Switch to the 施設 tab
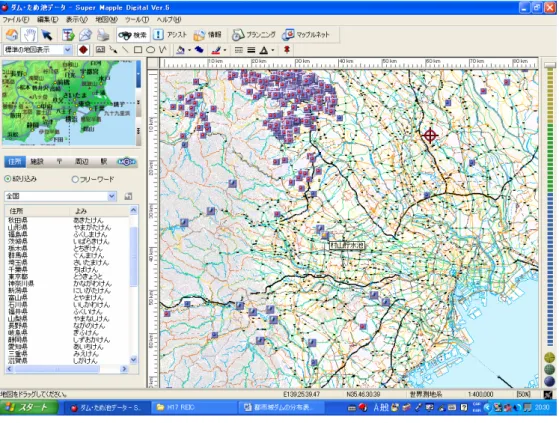Image resolution: width=559 pixels, height=423 pixels. click(x=37, y=162)
